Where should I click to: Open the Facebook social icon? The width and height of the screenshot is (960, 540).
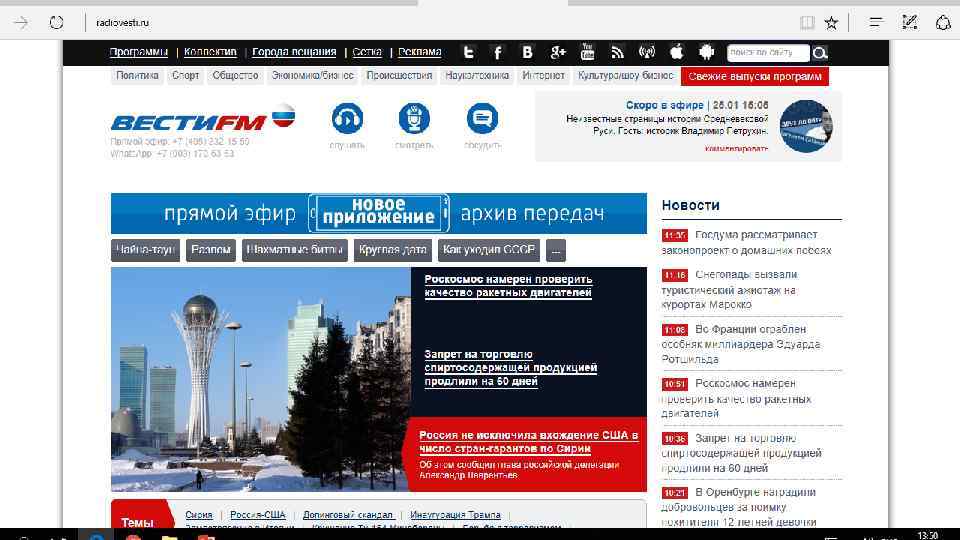click(498, 53)
